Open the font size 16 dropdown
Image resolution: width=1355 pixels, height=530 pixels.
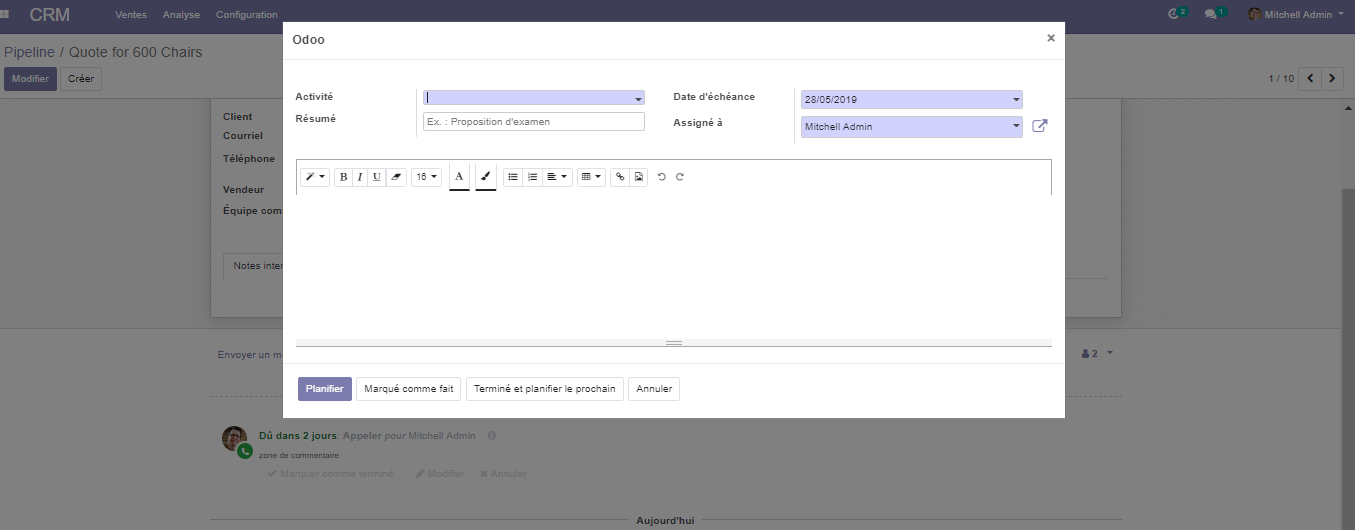427,177
